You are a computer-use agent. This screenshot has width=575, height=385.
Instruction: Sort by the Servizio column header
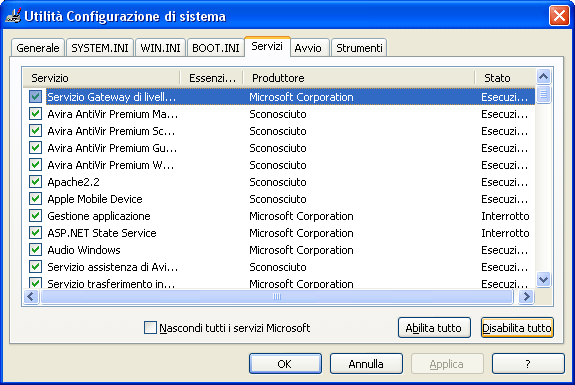[102, 78]
